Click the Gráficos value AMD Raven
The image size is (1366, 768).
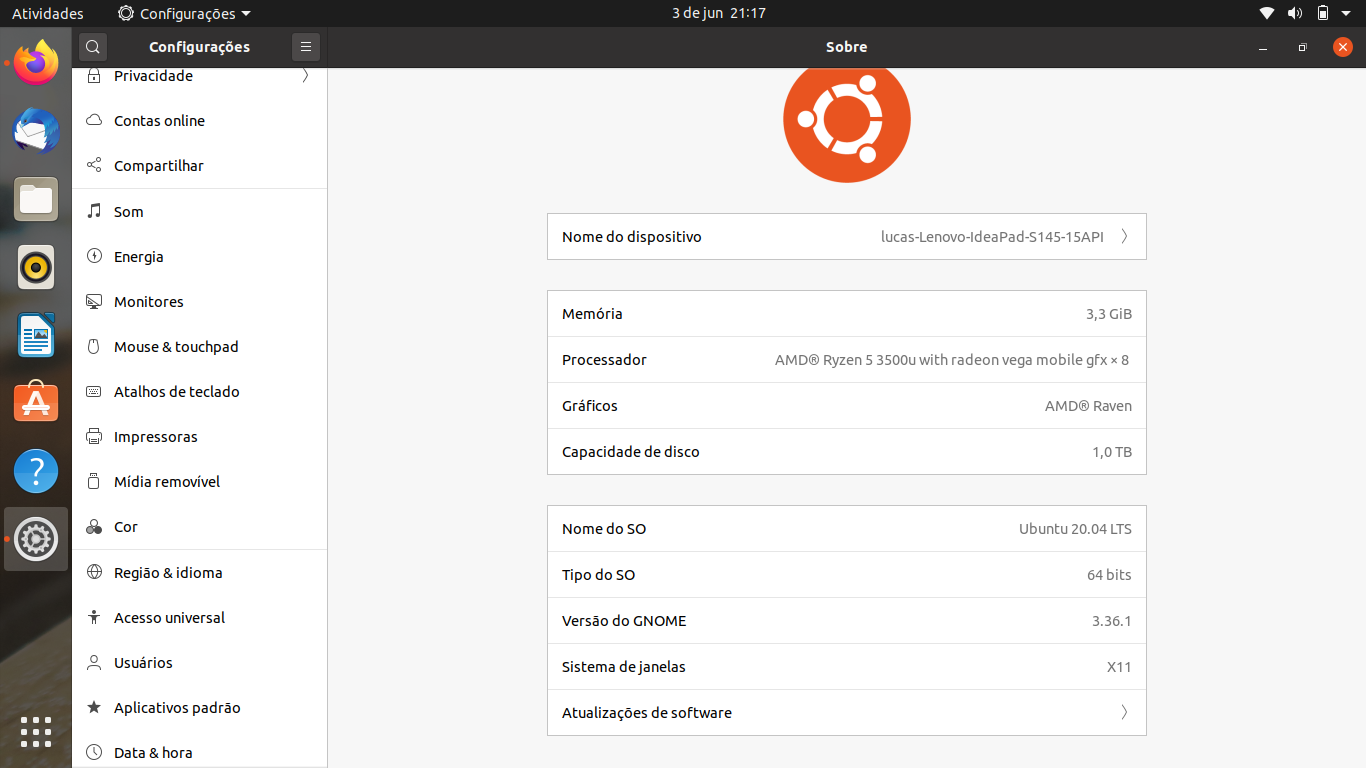(x=1088, y=406)
